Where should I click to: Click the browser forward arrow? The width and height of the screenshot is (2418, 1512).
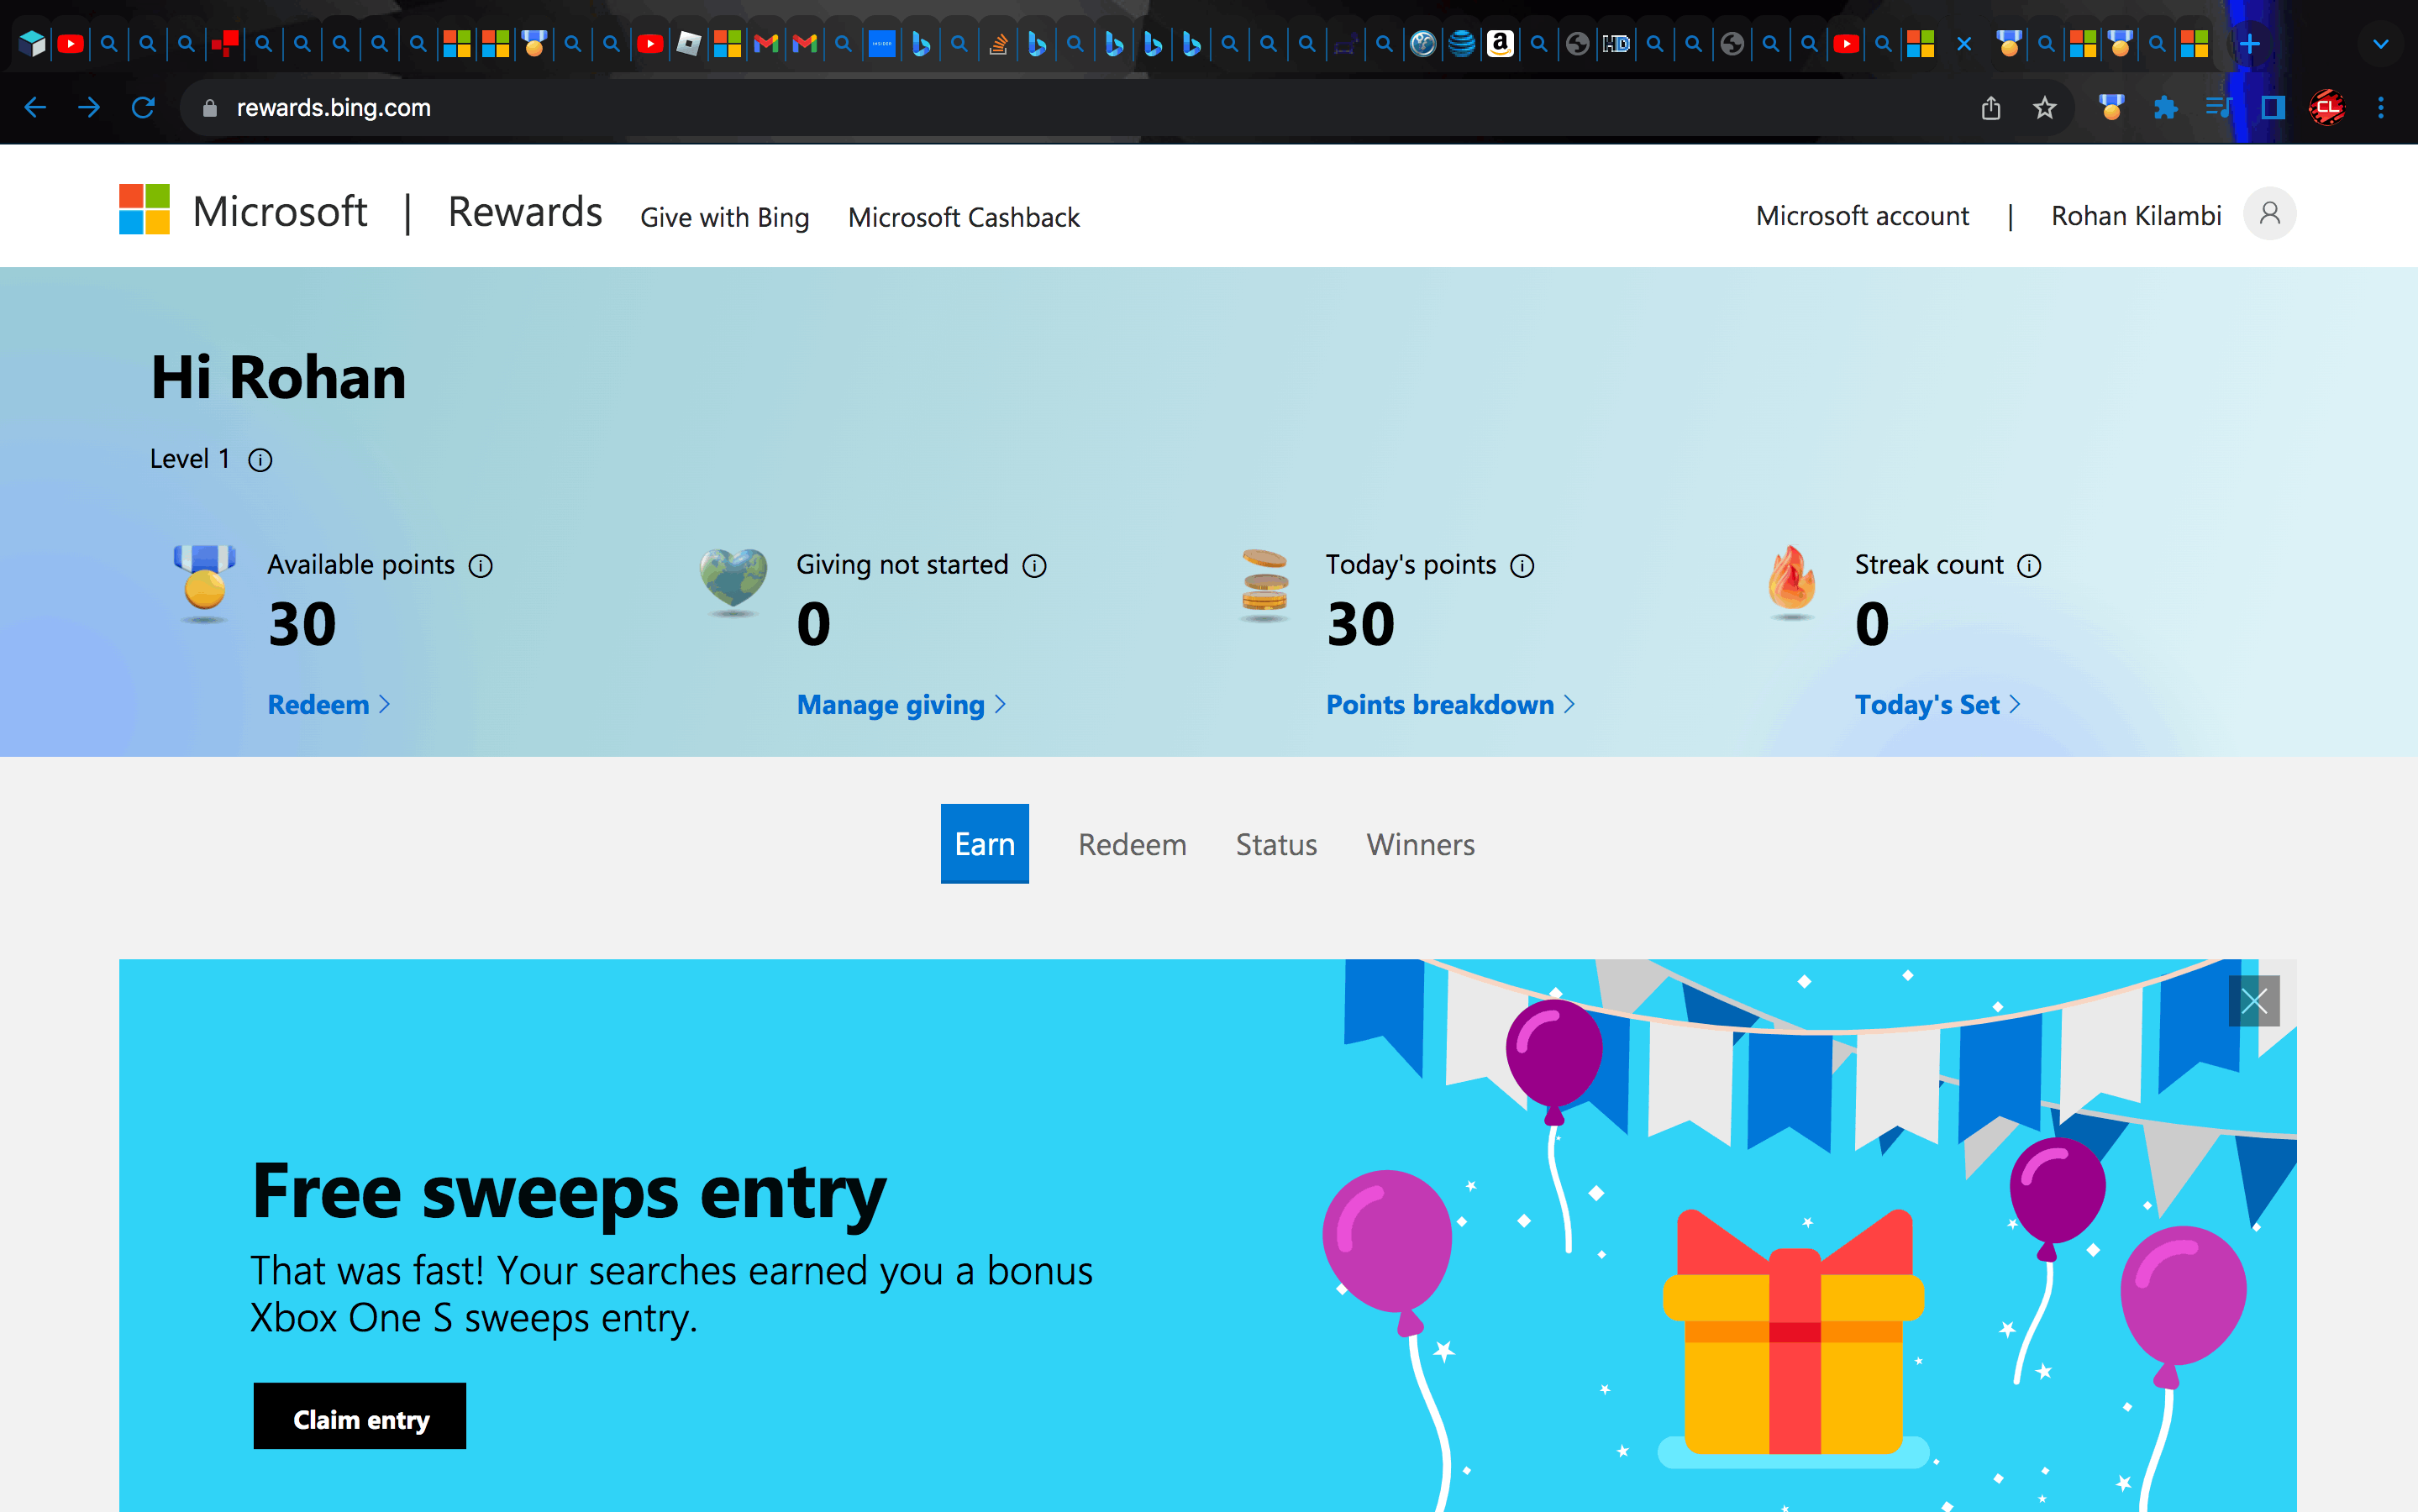tap(89, 107)
